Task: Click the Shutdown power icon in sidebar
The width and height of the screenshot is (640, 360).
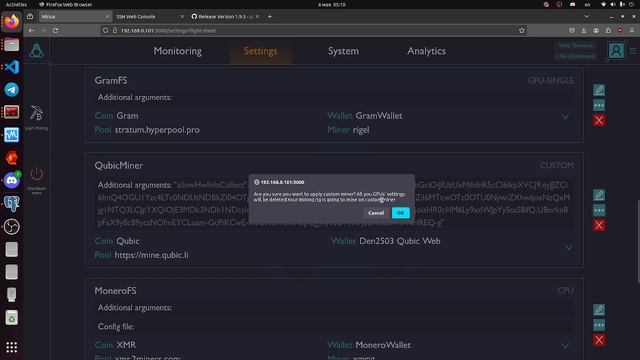Action: 36,174
